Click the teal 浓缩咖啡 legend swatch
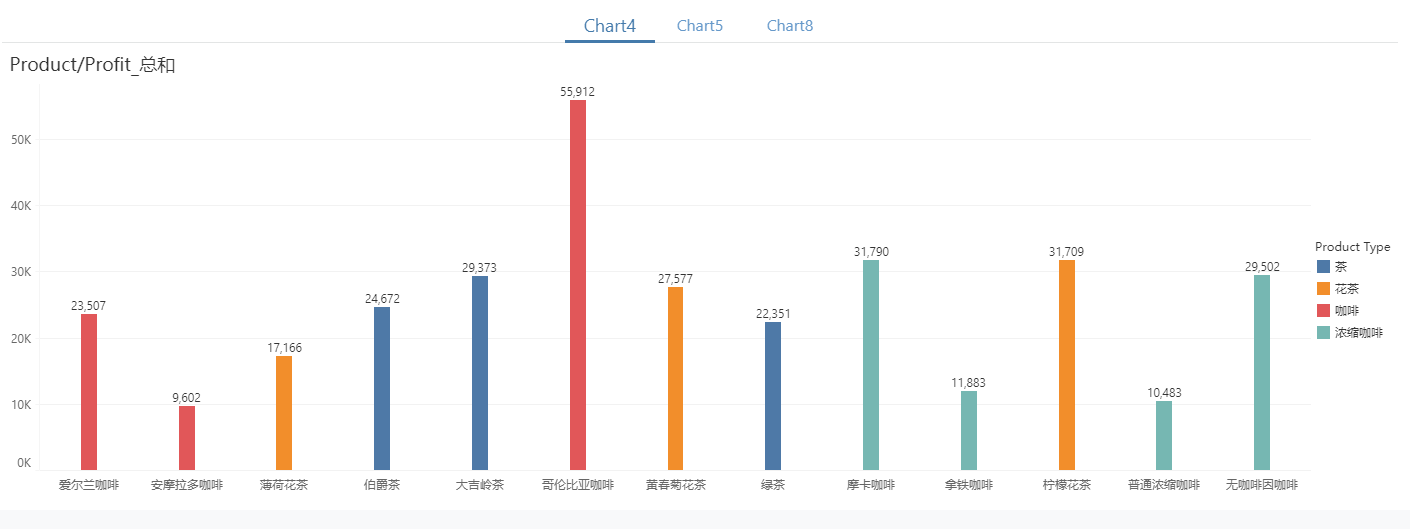Viewport: 1410px width, 529px height. click(x=1324, y=333)
